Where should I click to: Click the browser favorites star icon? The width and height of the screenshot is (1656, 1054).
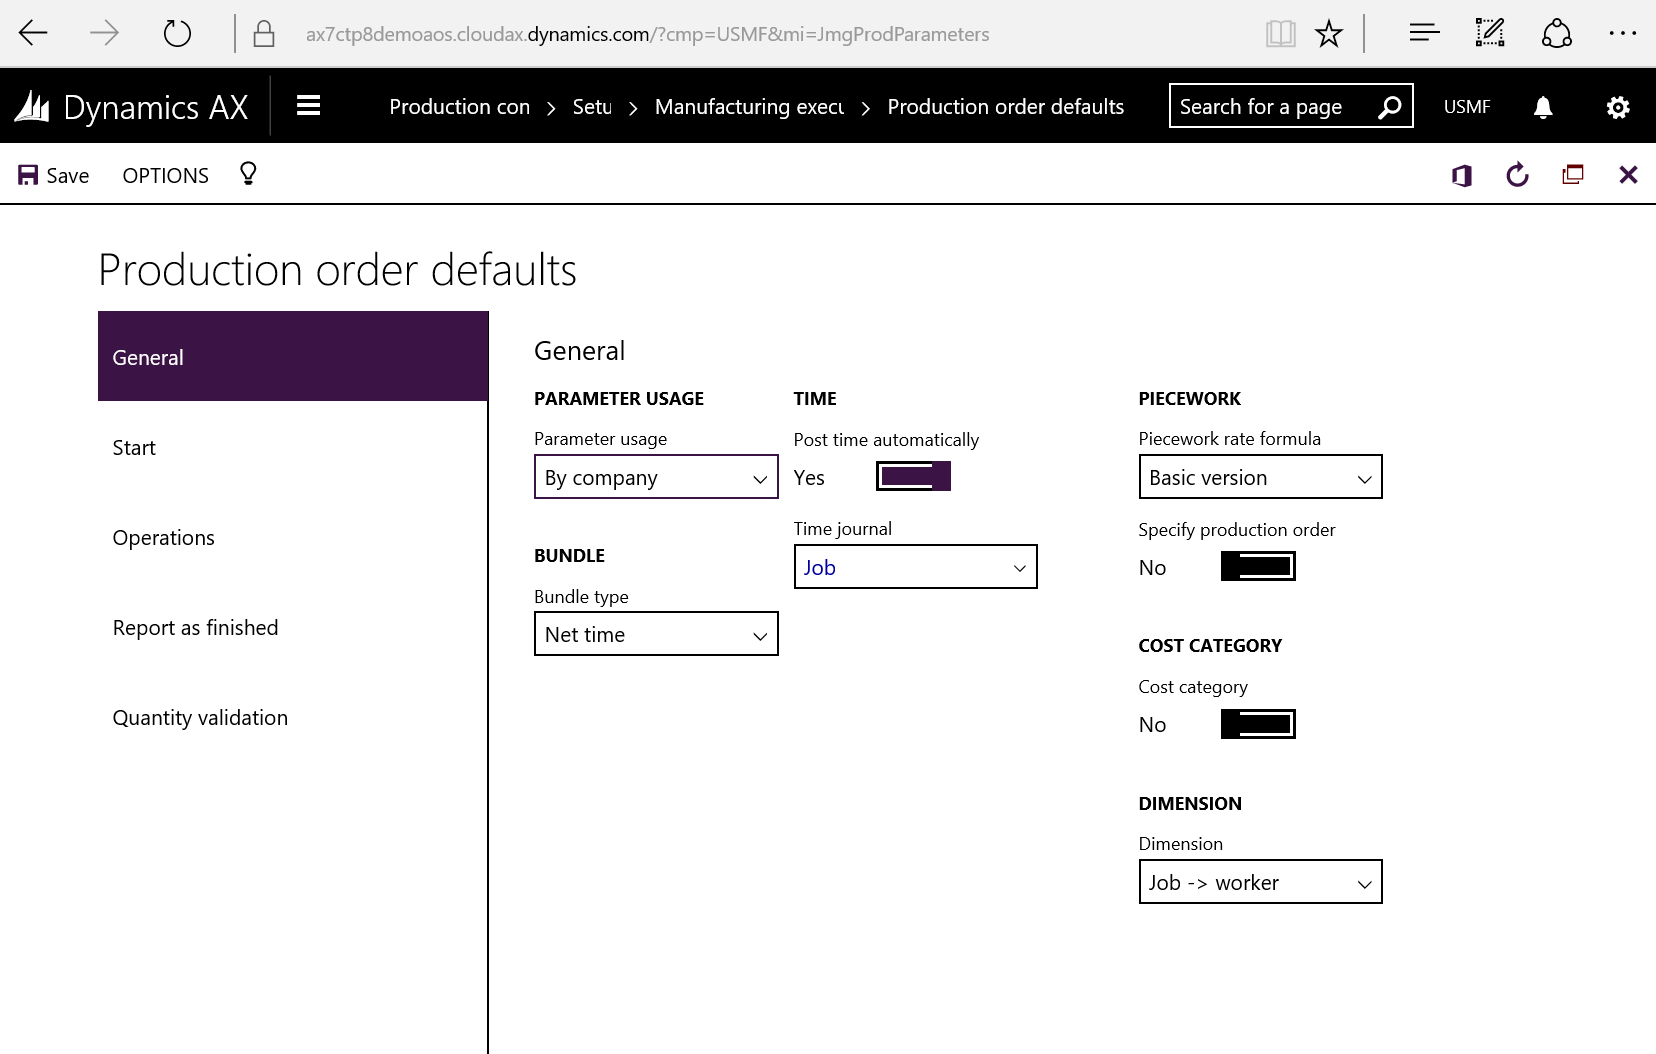tap(1328, 35)
